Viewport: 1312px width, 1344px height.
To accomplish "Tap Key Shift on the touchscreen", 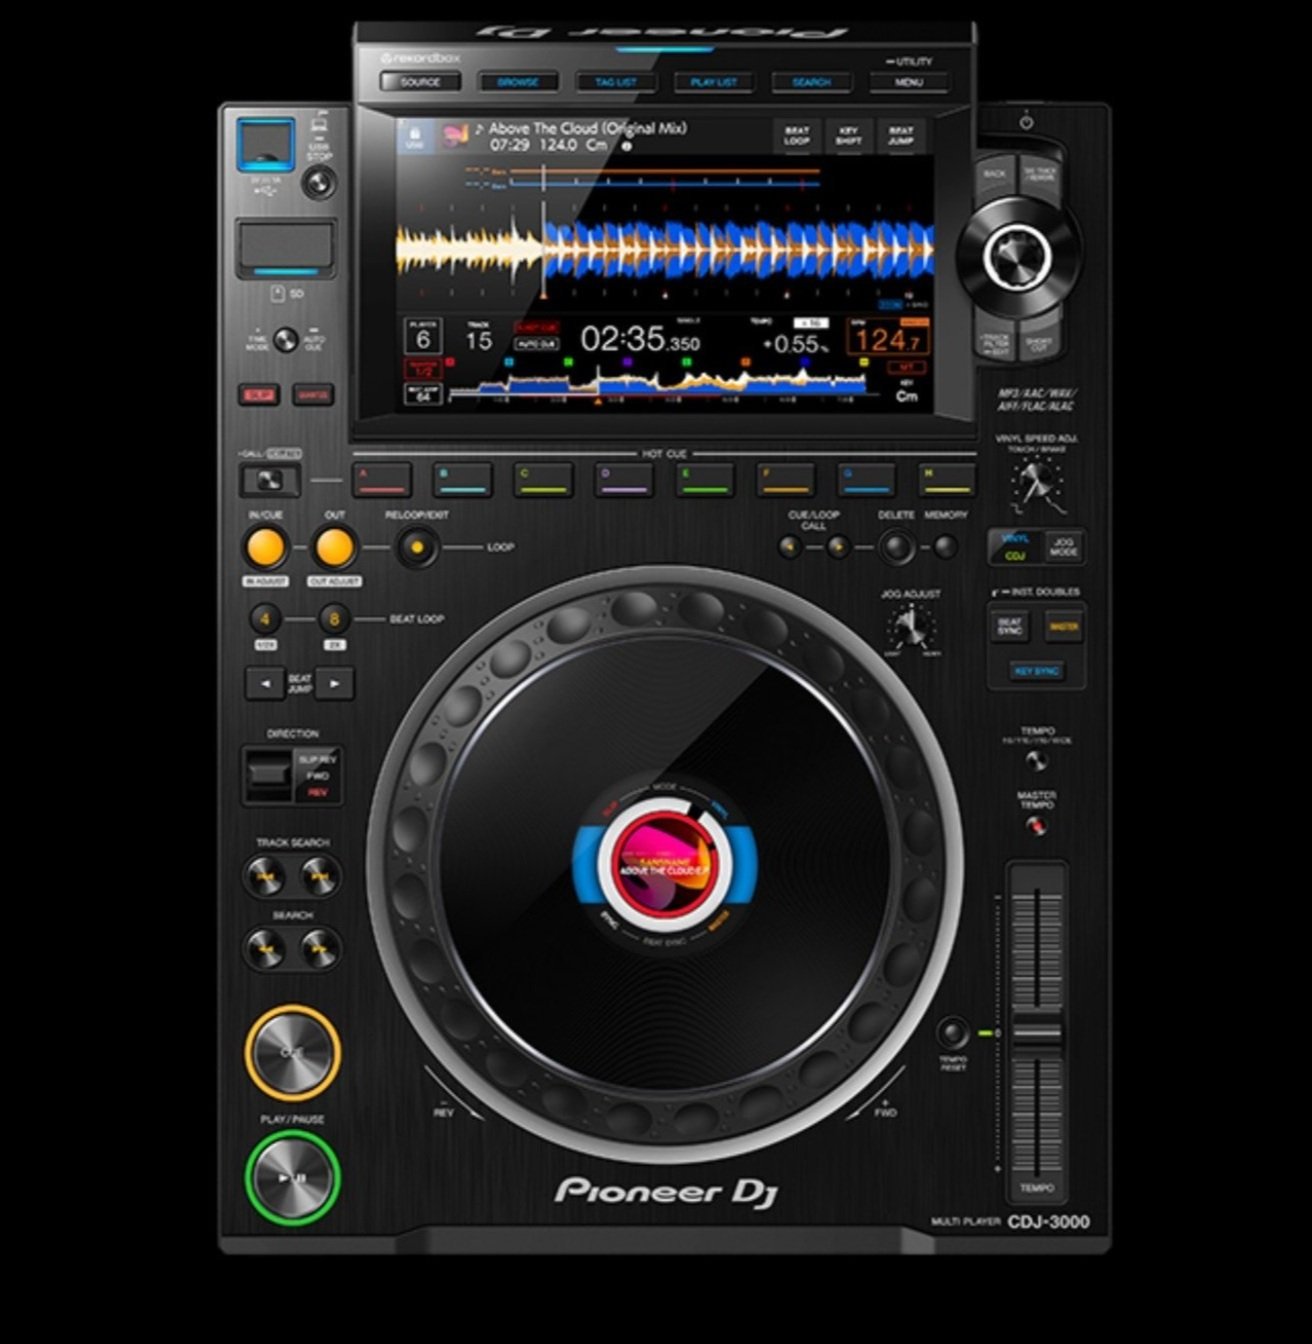I will (848, 136).
